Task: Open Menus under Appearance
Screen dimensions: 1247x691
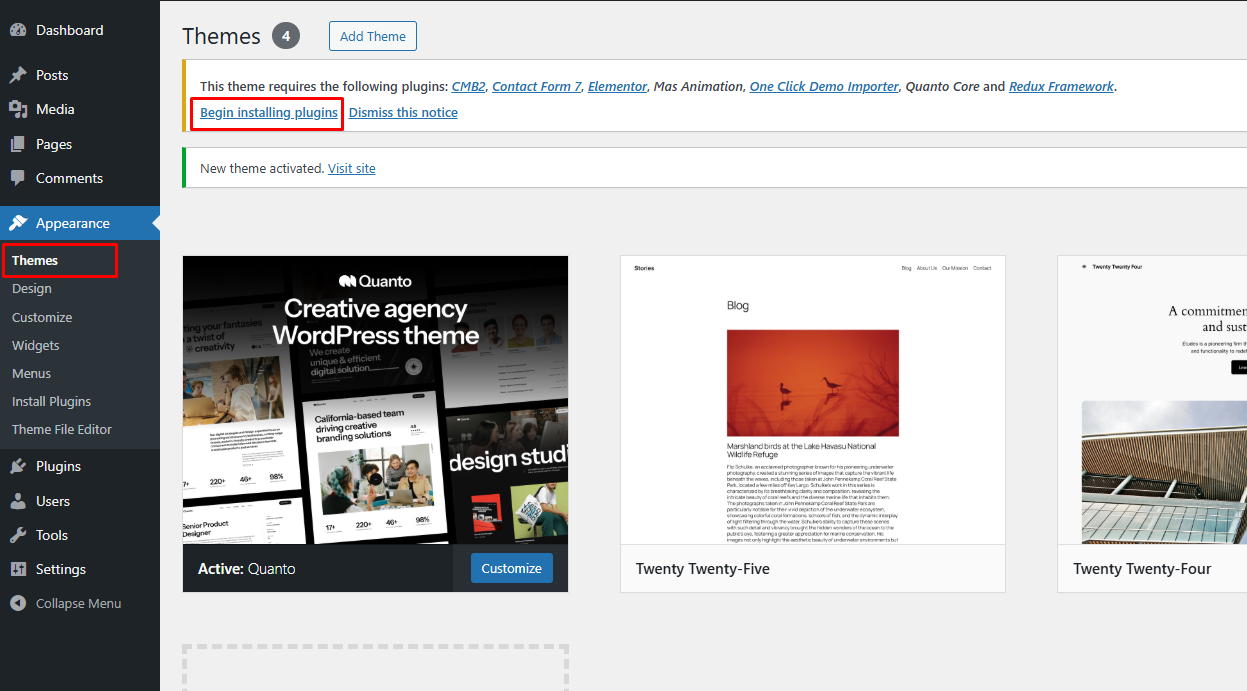Action: pyautogui.click(x=31, y=373)
